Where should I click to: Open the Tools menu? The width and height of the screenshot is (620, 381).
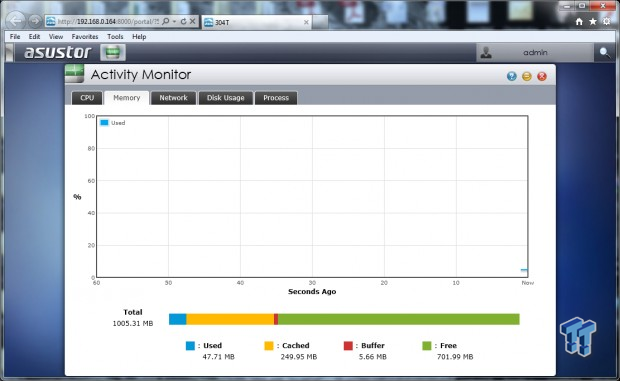[x=115, y=36]
